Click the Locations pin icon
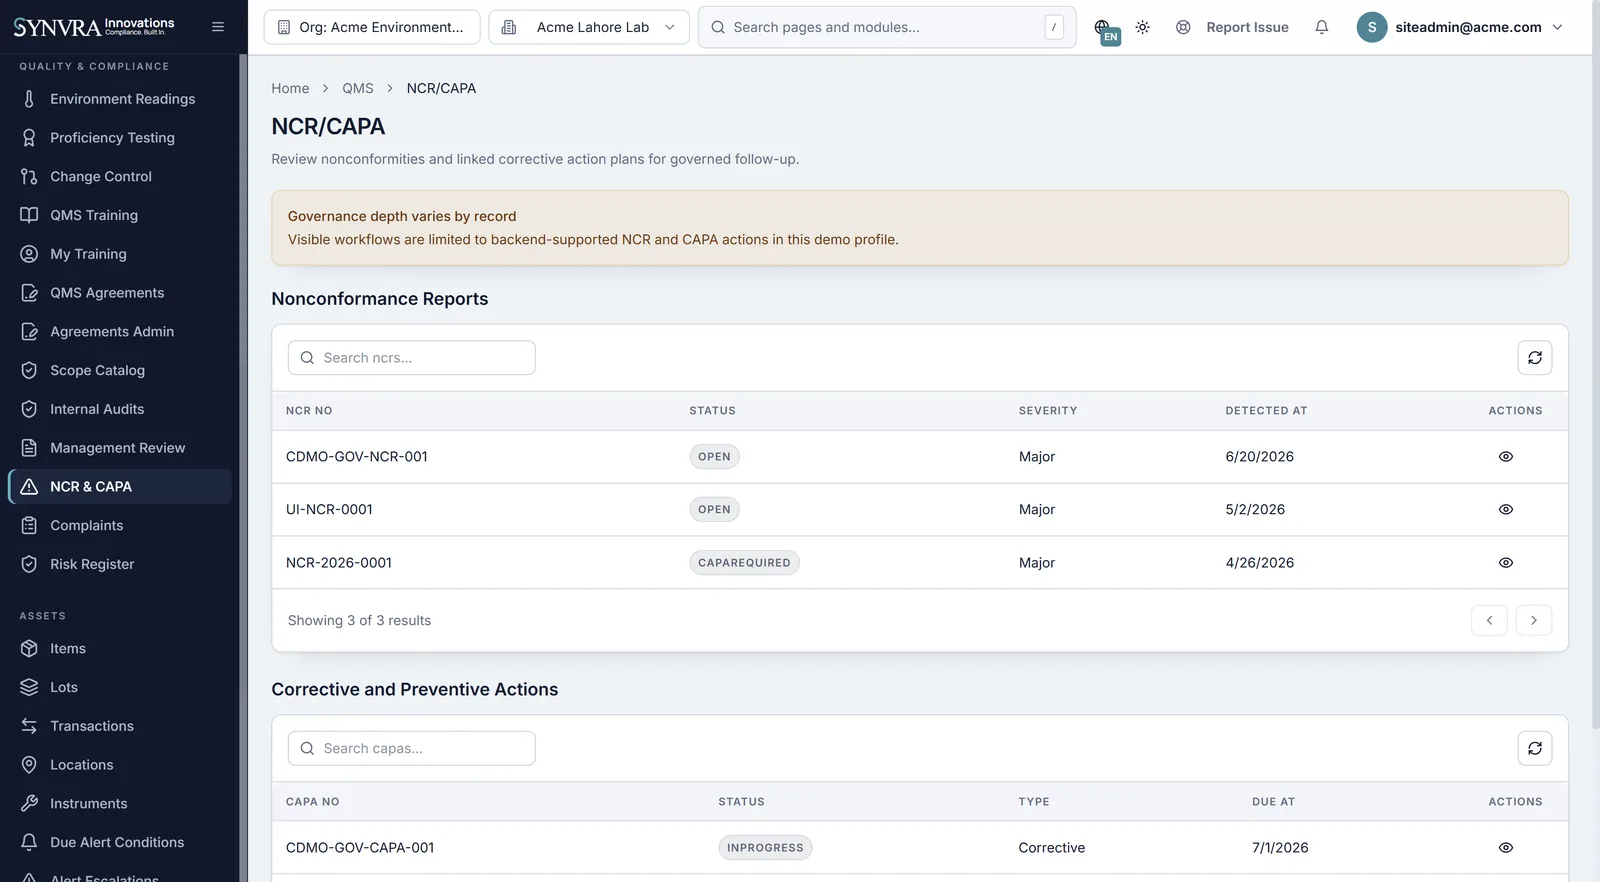Image resolution: width=1600 pixels, height=882 pixels. pos(29,765)
